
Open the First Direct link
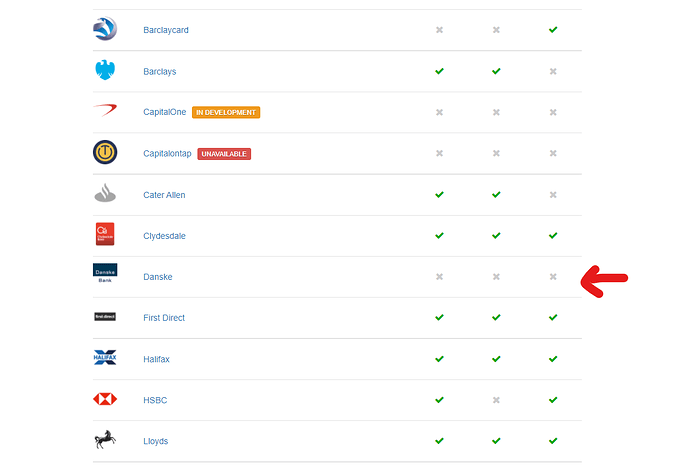coord(164,318)
